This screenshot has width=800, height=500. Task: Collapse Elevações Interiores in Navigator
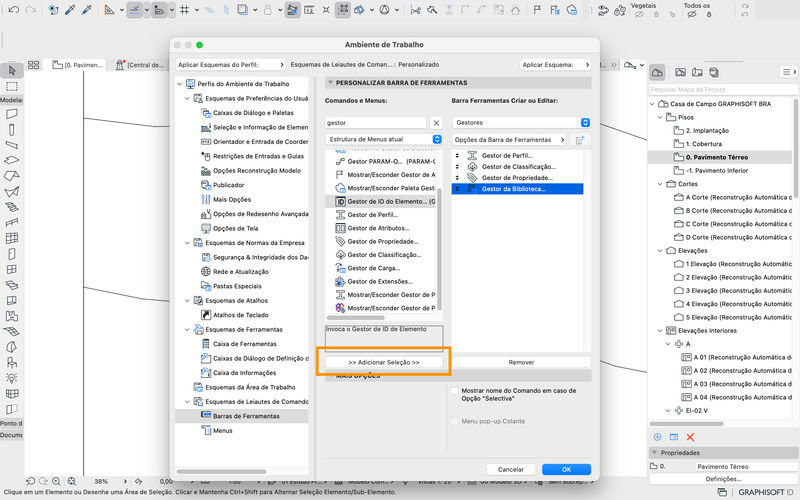(x=660, y=331)
